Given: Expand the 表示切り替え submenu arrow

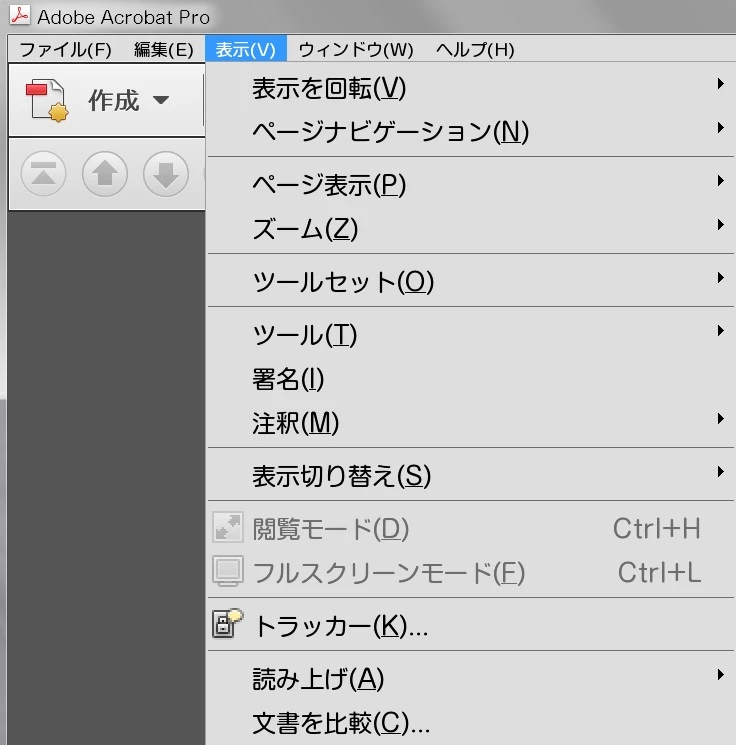Looking at the screenshot, I should point(721,472).
